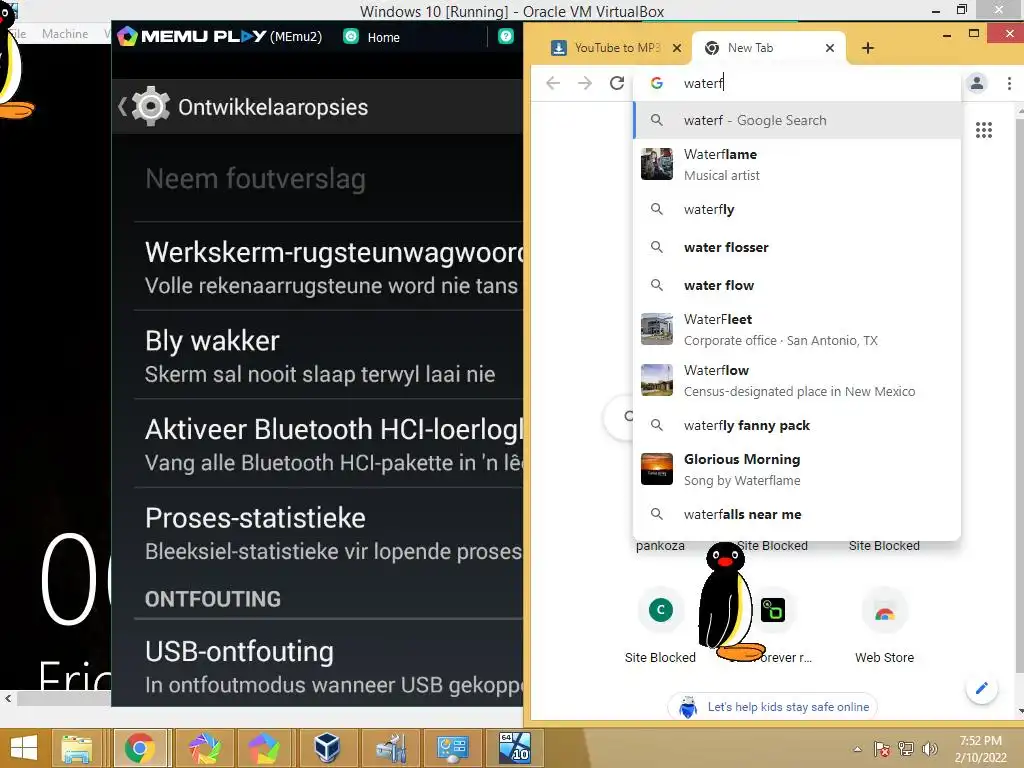Image resolution: width=1024 pixels, height=768 pixels.
Task: Click the address bar with 'waterf'
Action: (x=797, y=83)
